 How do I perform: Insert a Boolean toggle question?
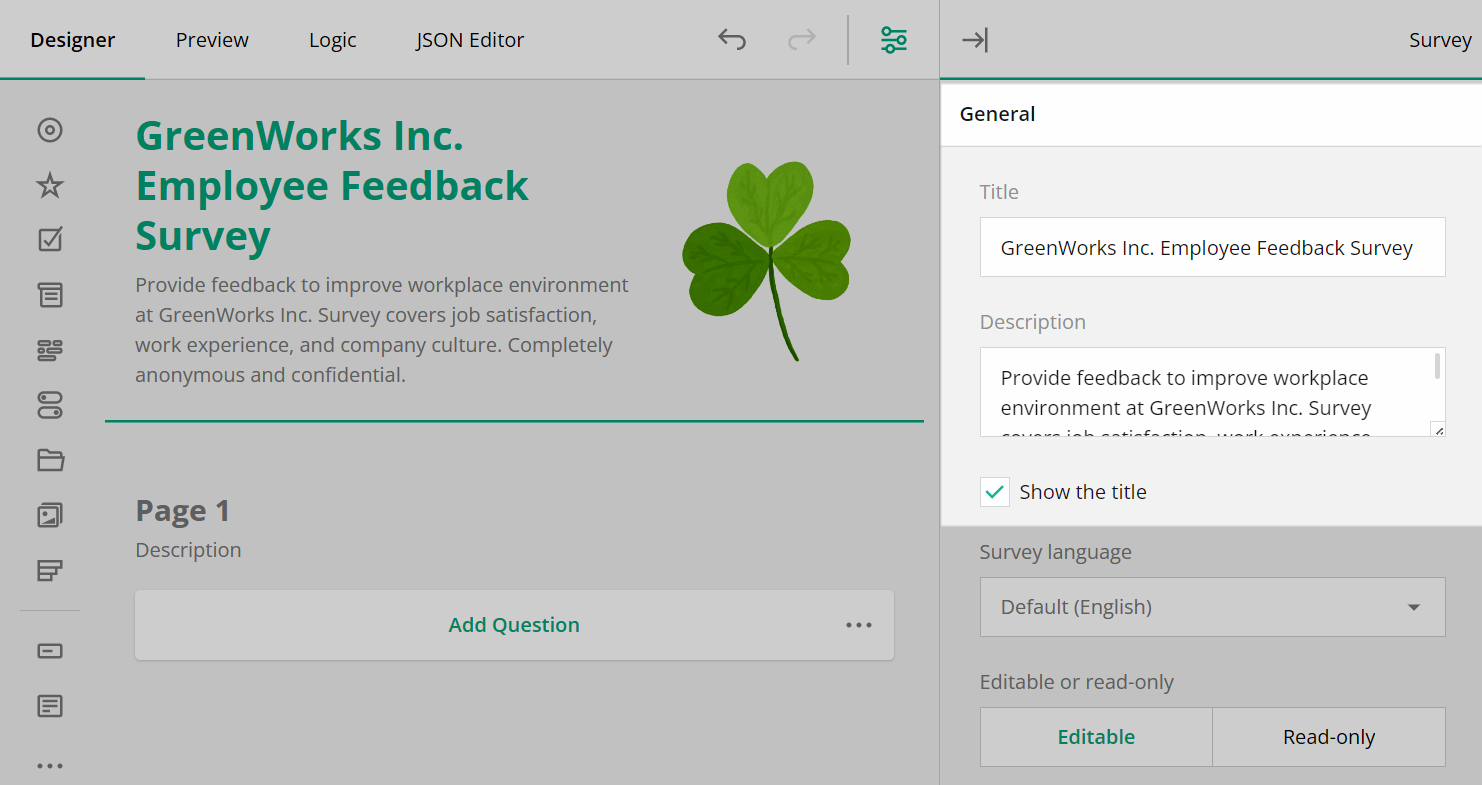[x=50, y=404]
